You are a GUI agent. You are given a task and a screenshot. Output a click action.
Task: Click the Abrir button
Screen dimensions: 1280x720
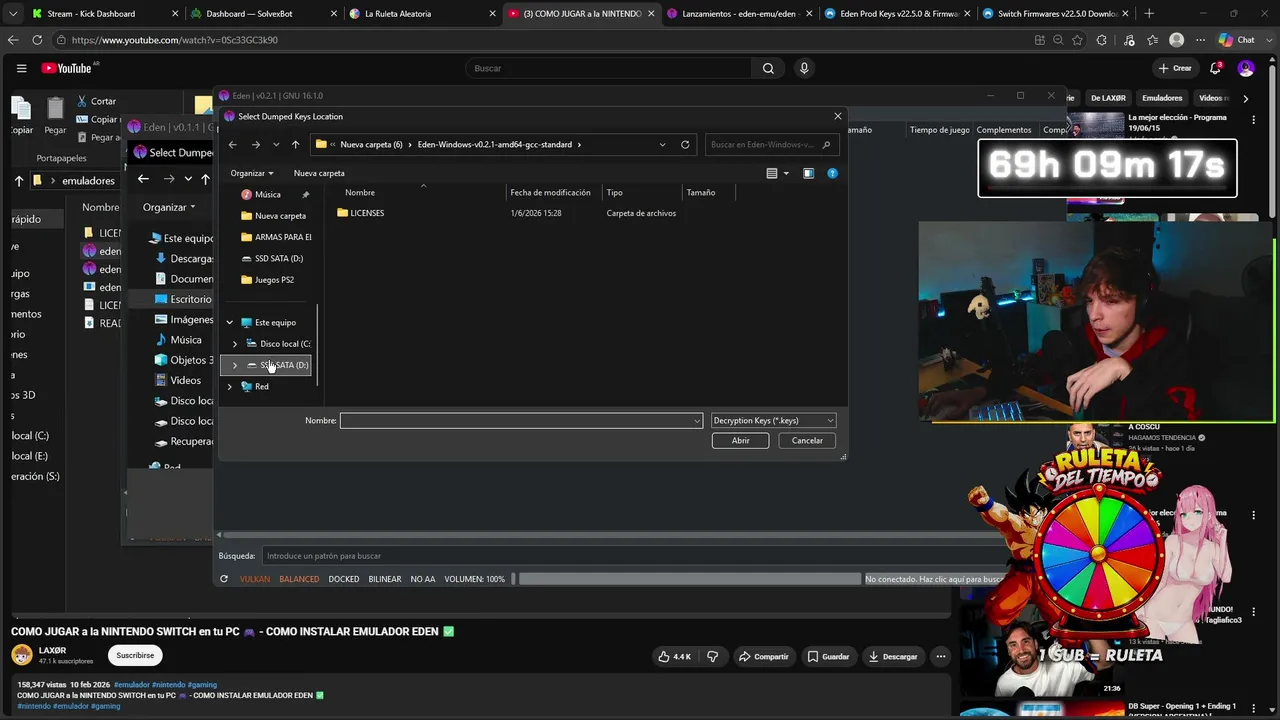(x=740, y=441)
